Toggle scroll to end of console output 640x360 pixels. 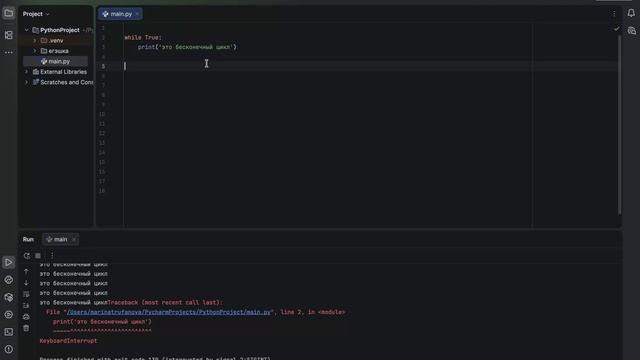coord(26,305)
